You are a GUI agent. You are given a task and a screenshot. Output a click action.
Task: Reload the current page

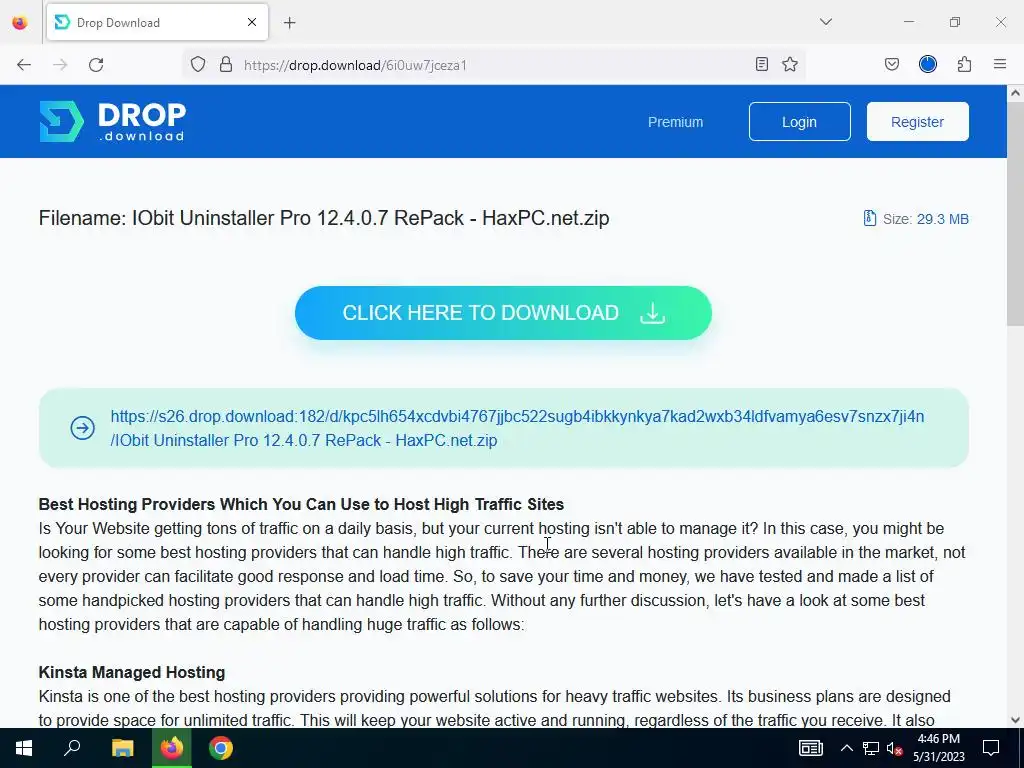(x=96, y=65)
